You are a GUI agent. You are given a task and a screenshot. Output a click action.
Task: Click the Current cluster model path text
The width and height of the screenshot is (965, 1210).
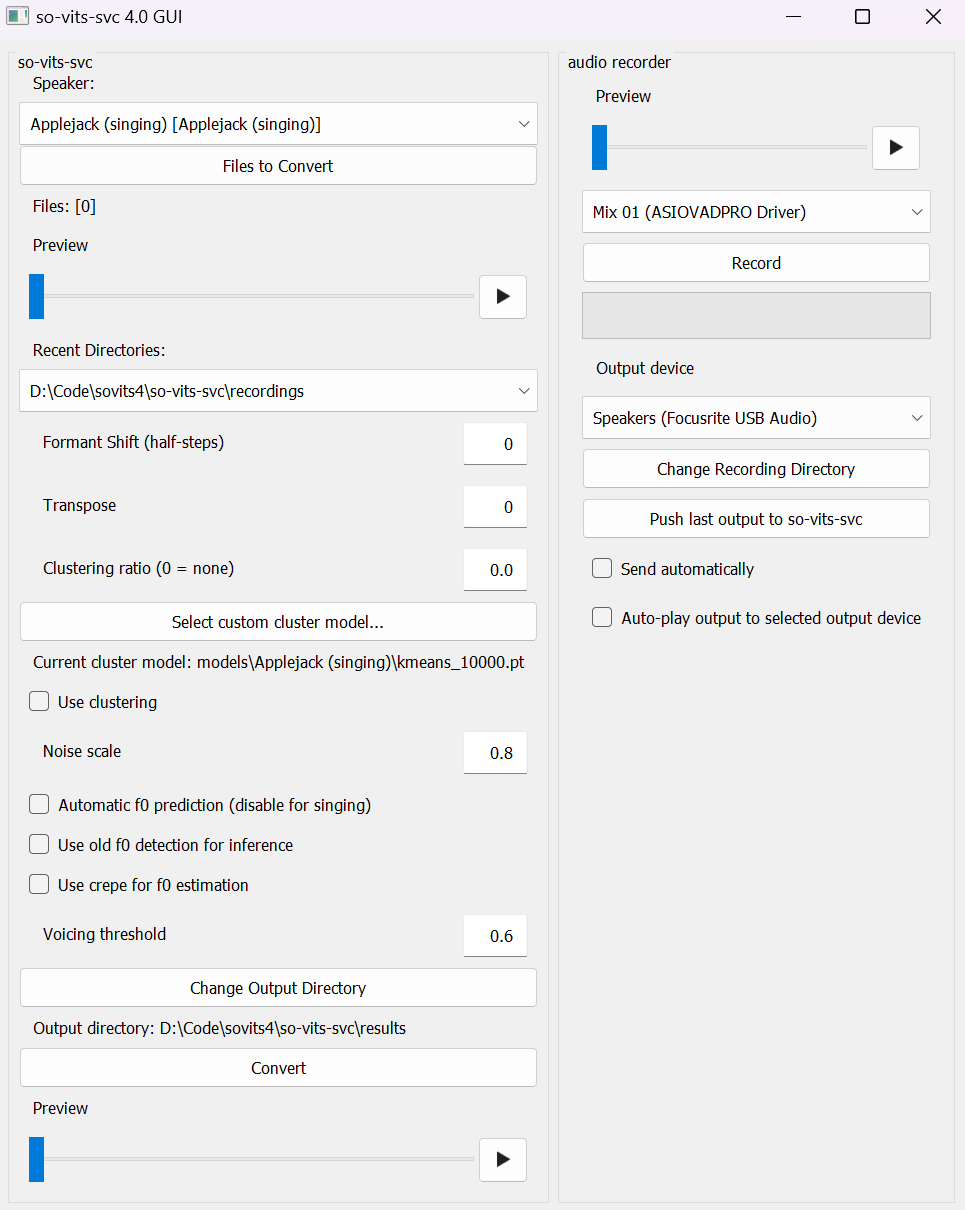[279, 662]
